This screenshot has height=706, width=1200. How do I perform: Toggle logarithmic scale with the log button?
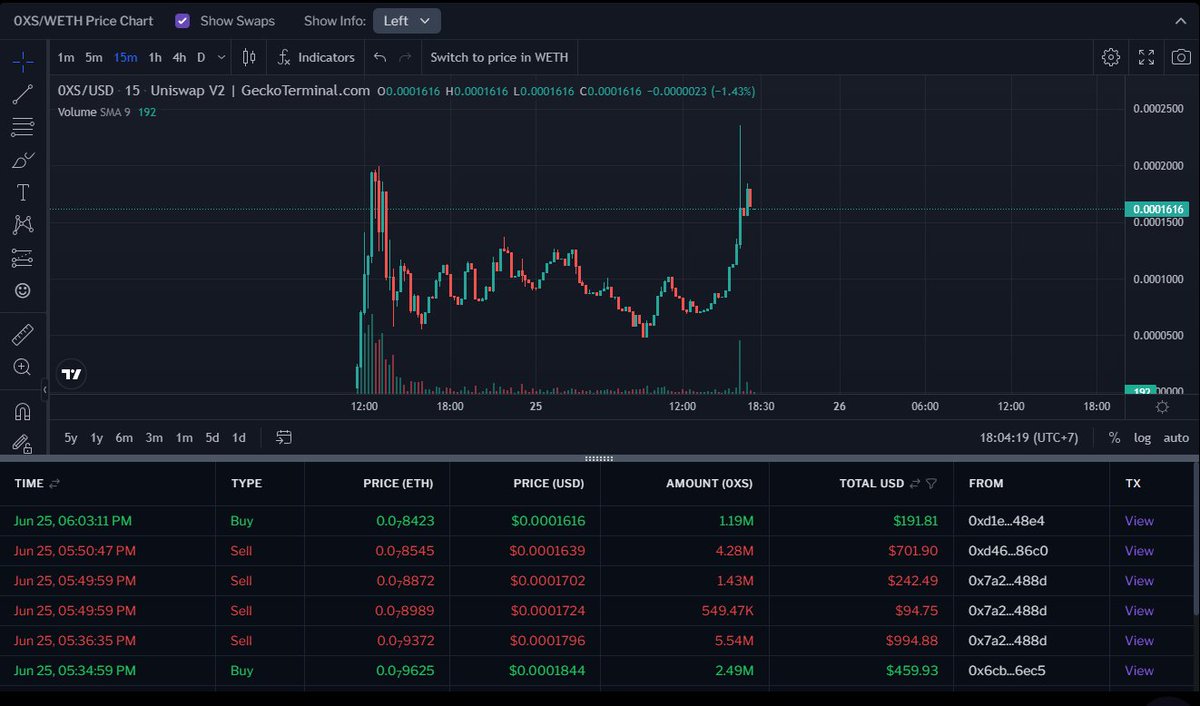(1143, 437)
